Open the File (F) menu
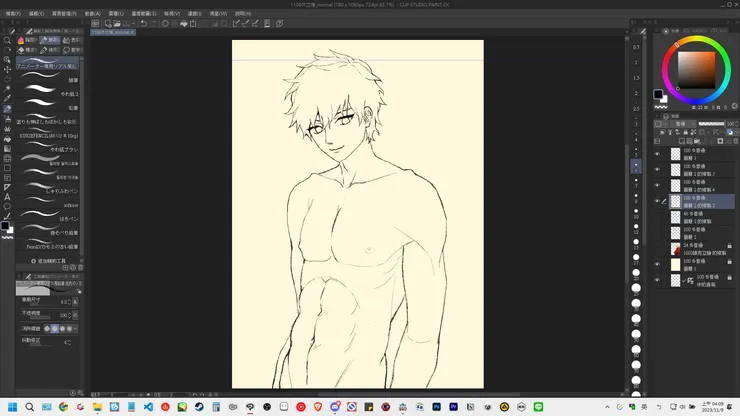Screen dimensions: 740x416 point(13,14)
